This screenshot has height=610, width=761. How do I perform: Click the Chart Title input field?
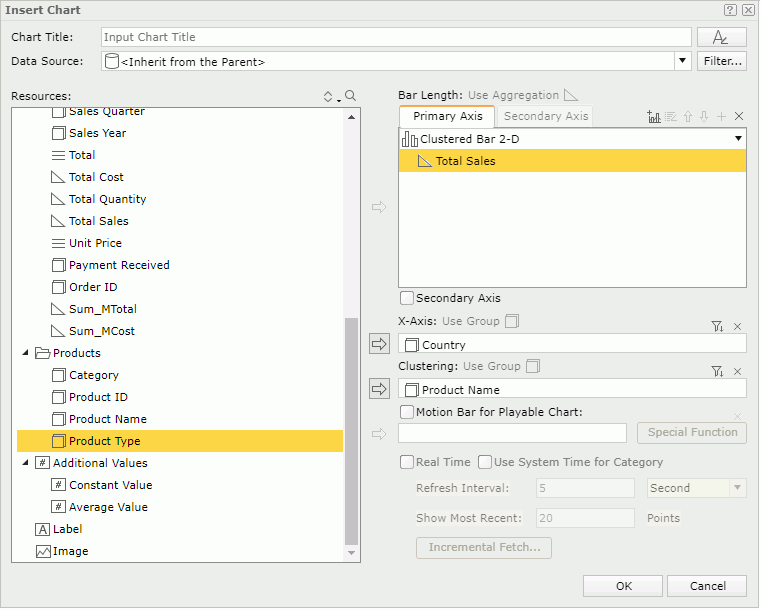(x=396, y=37)
